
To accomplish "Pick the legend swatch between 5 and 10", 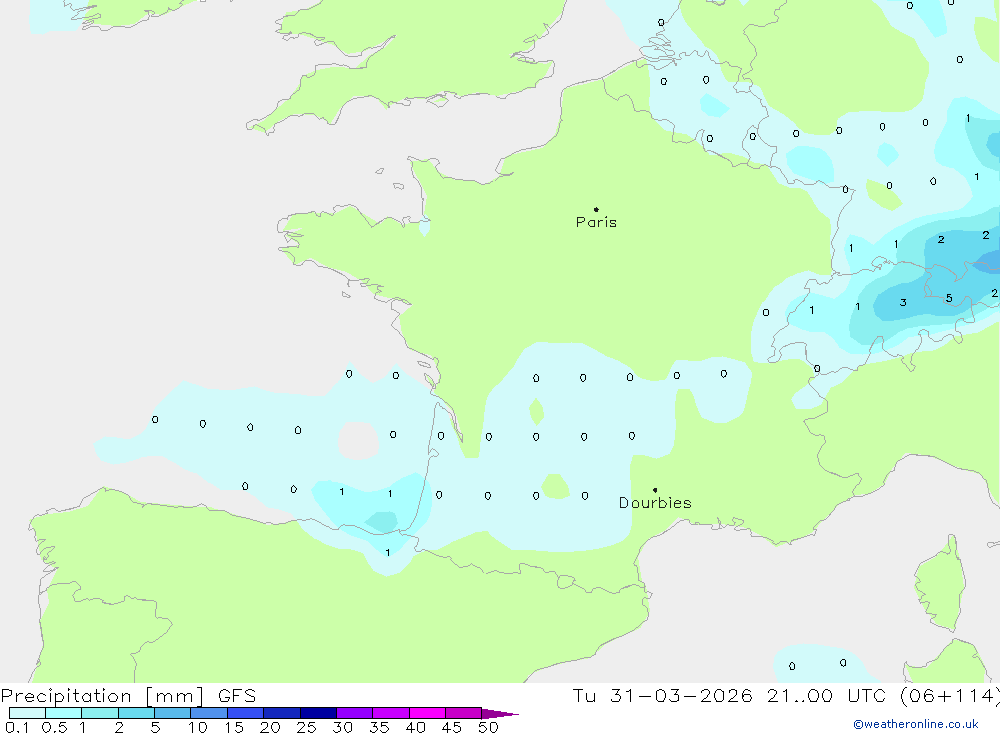I will 172,713.
